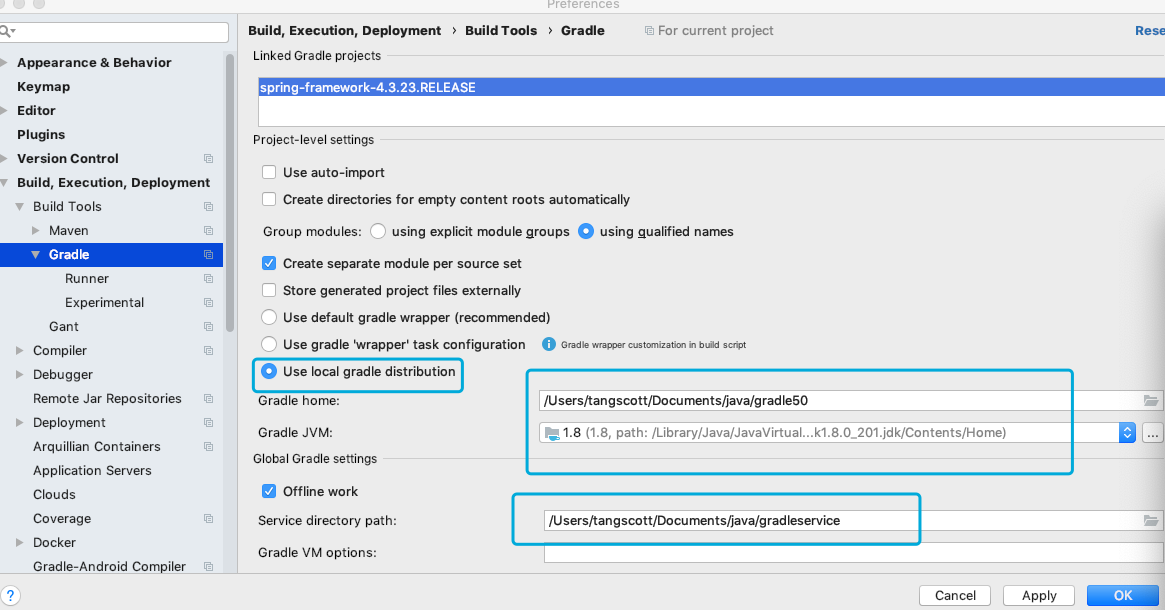Click the Apply button
The height and width of the screenshot is (610, 1165).
click(1038, 595)
